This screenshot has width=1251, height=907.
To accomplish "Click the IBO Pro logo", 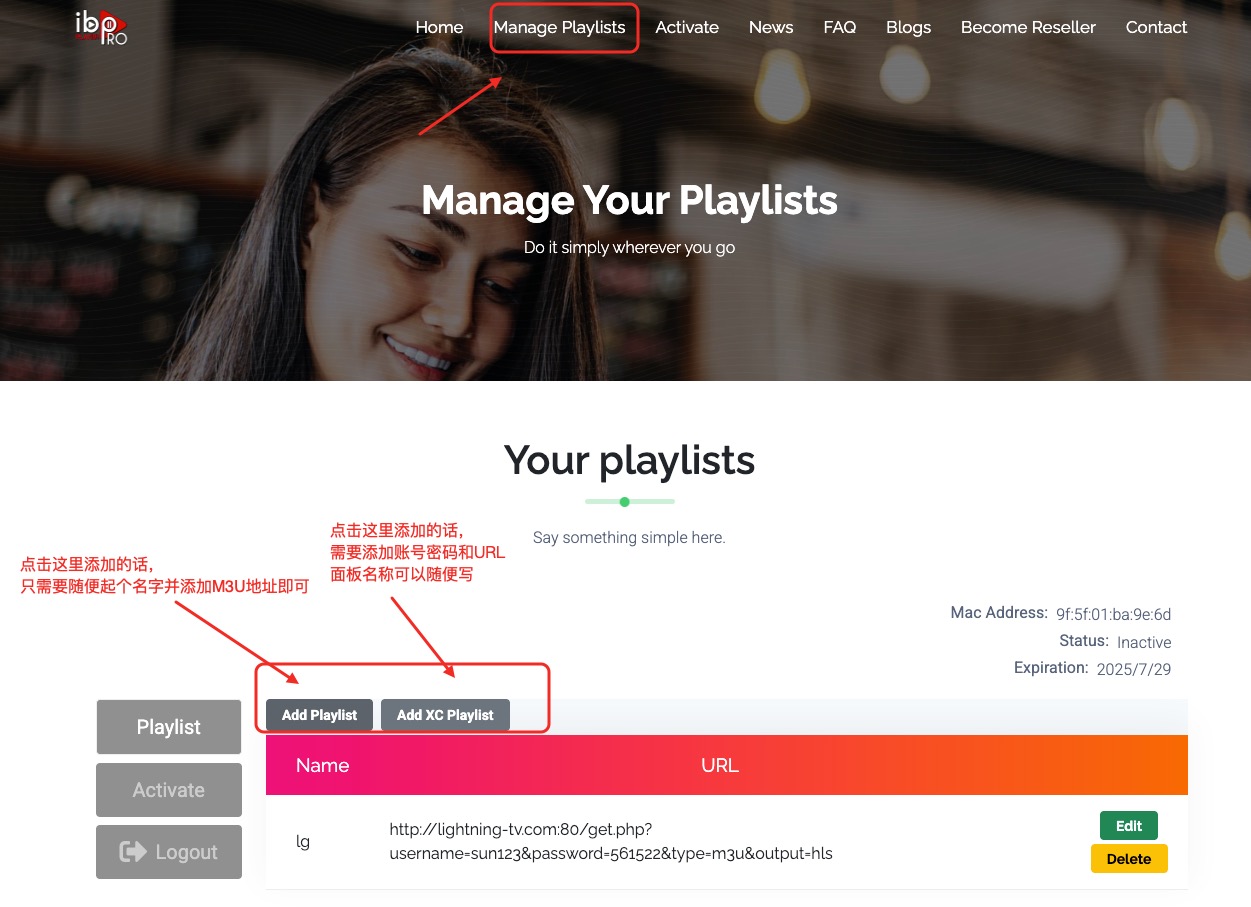I will click(102, 27).
